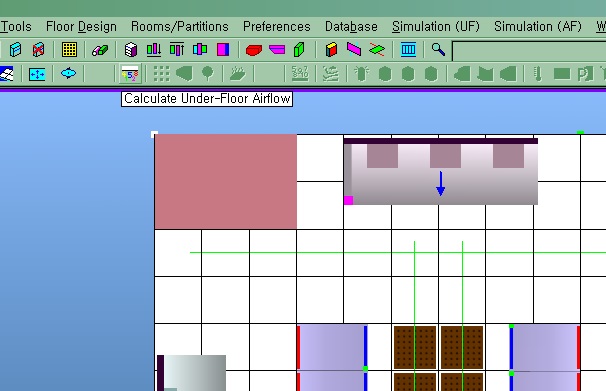Click the blue vertical bars grille icon
Viewport: 606px width, 391px height.
(x=408, y=49)
